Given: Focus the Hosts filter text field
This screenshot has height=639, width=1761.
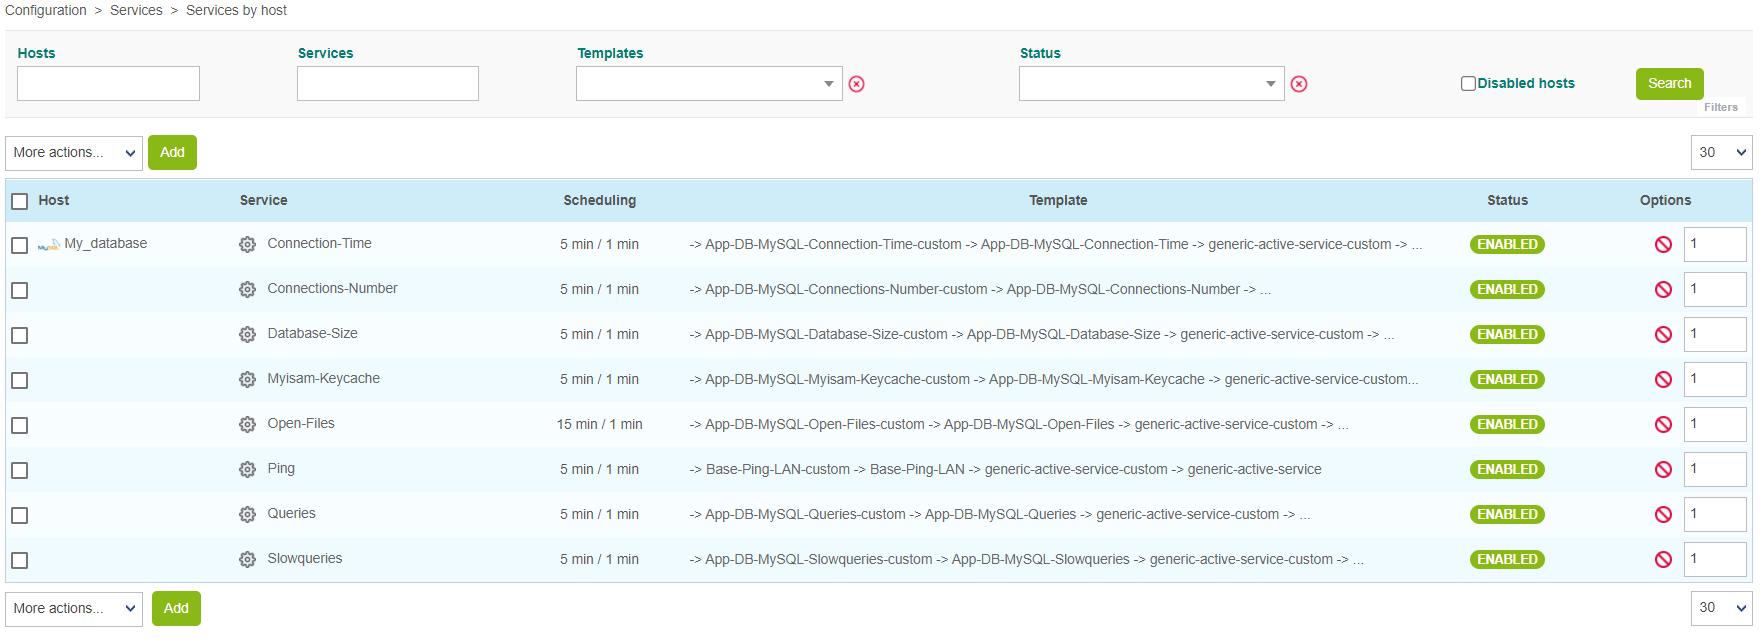Looking at the screenshot, I should coord(108,84).
